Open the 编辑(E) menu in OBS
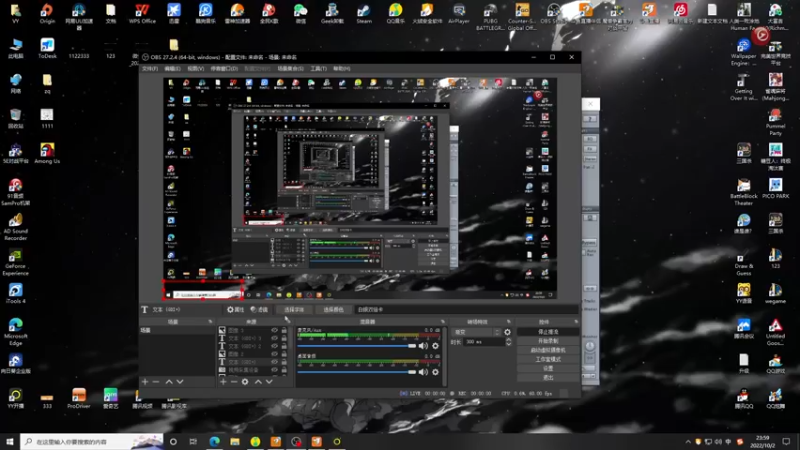Screen dimensions: 800x450 pos(172,68)
